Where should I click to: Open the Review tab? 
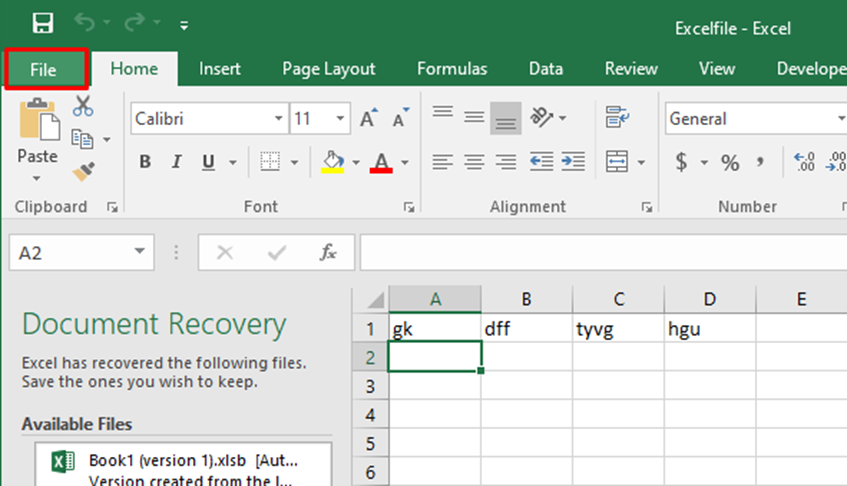pyautogui.click(x=631, y=69)
